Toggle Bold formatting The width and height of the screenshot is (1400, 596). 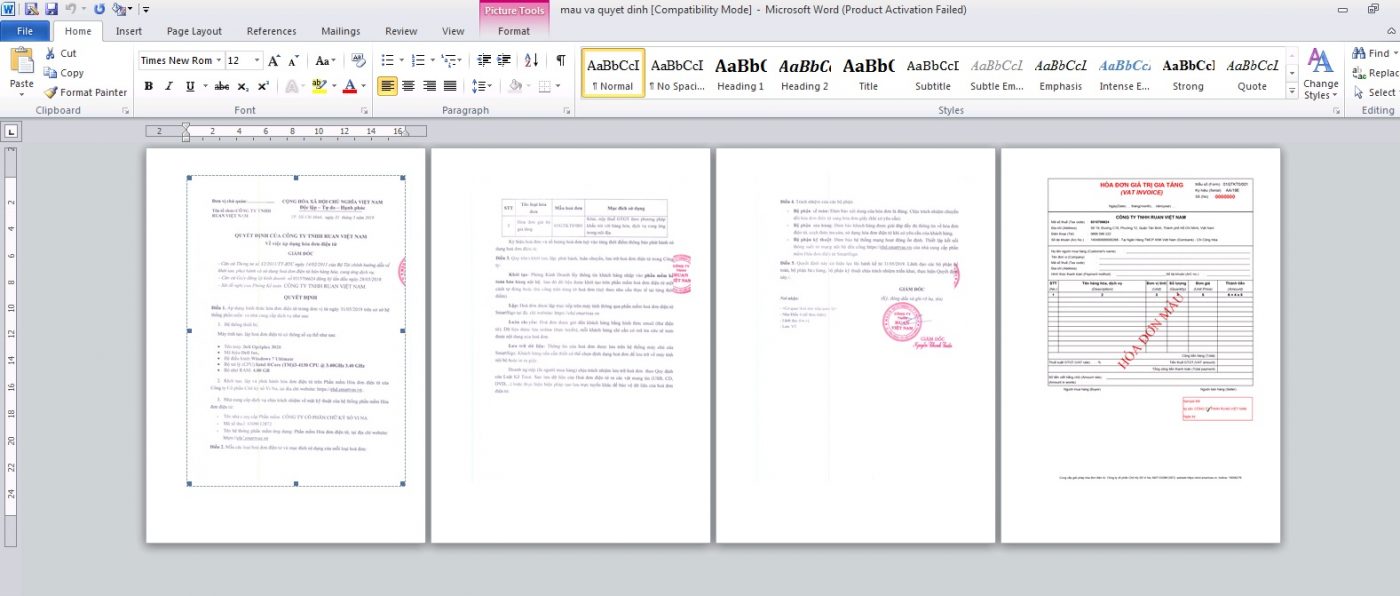tap(148, 86)
